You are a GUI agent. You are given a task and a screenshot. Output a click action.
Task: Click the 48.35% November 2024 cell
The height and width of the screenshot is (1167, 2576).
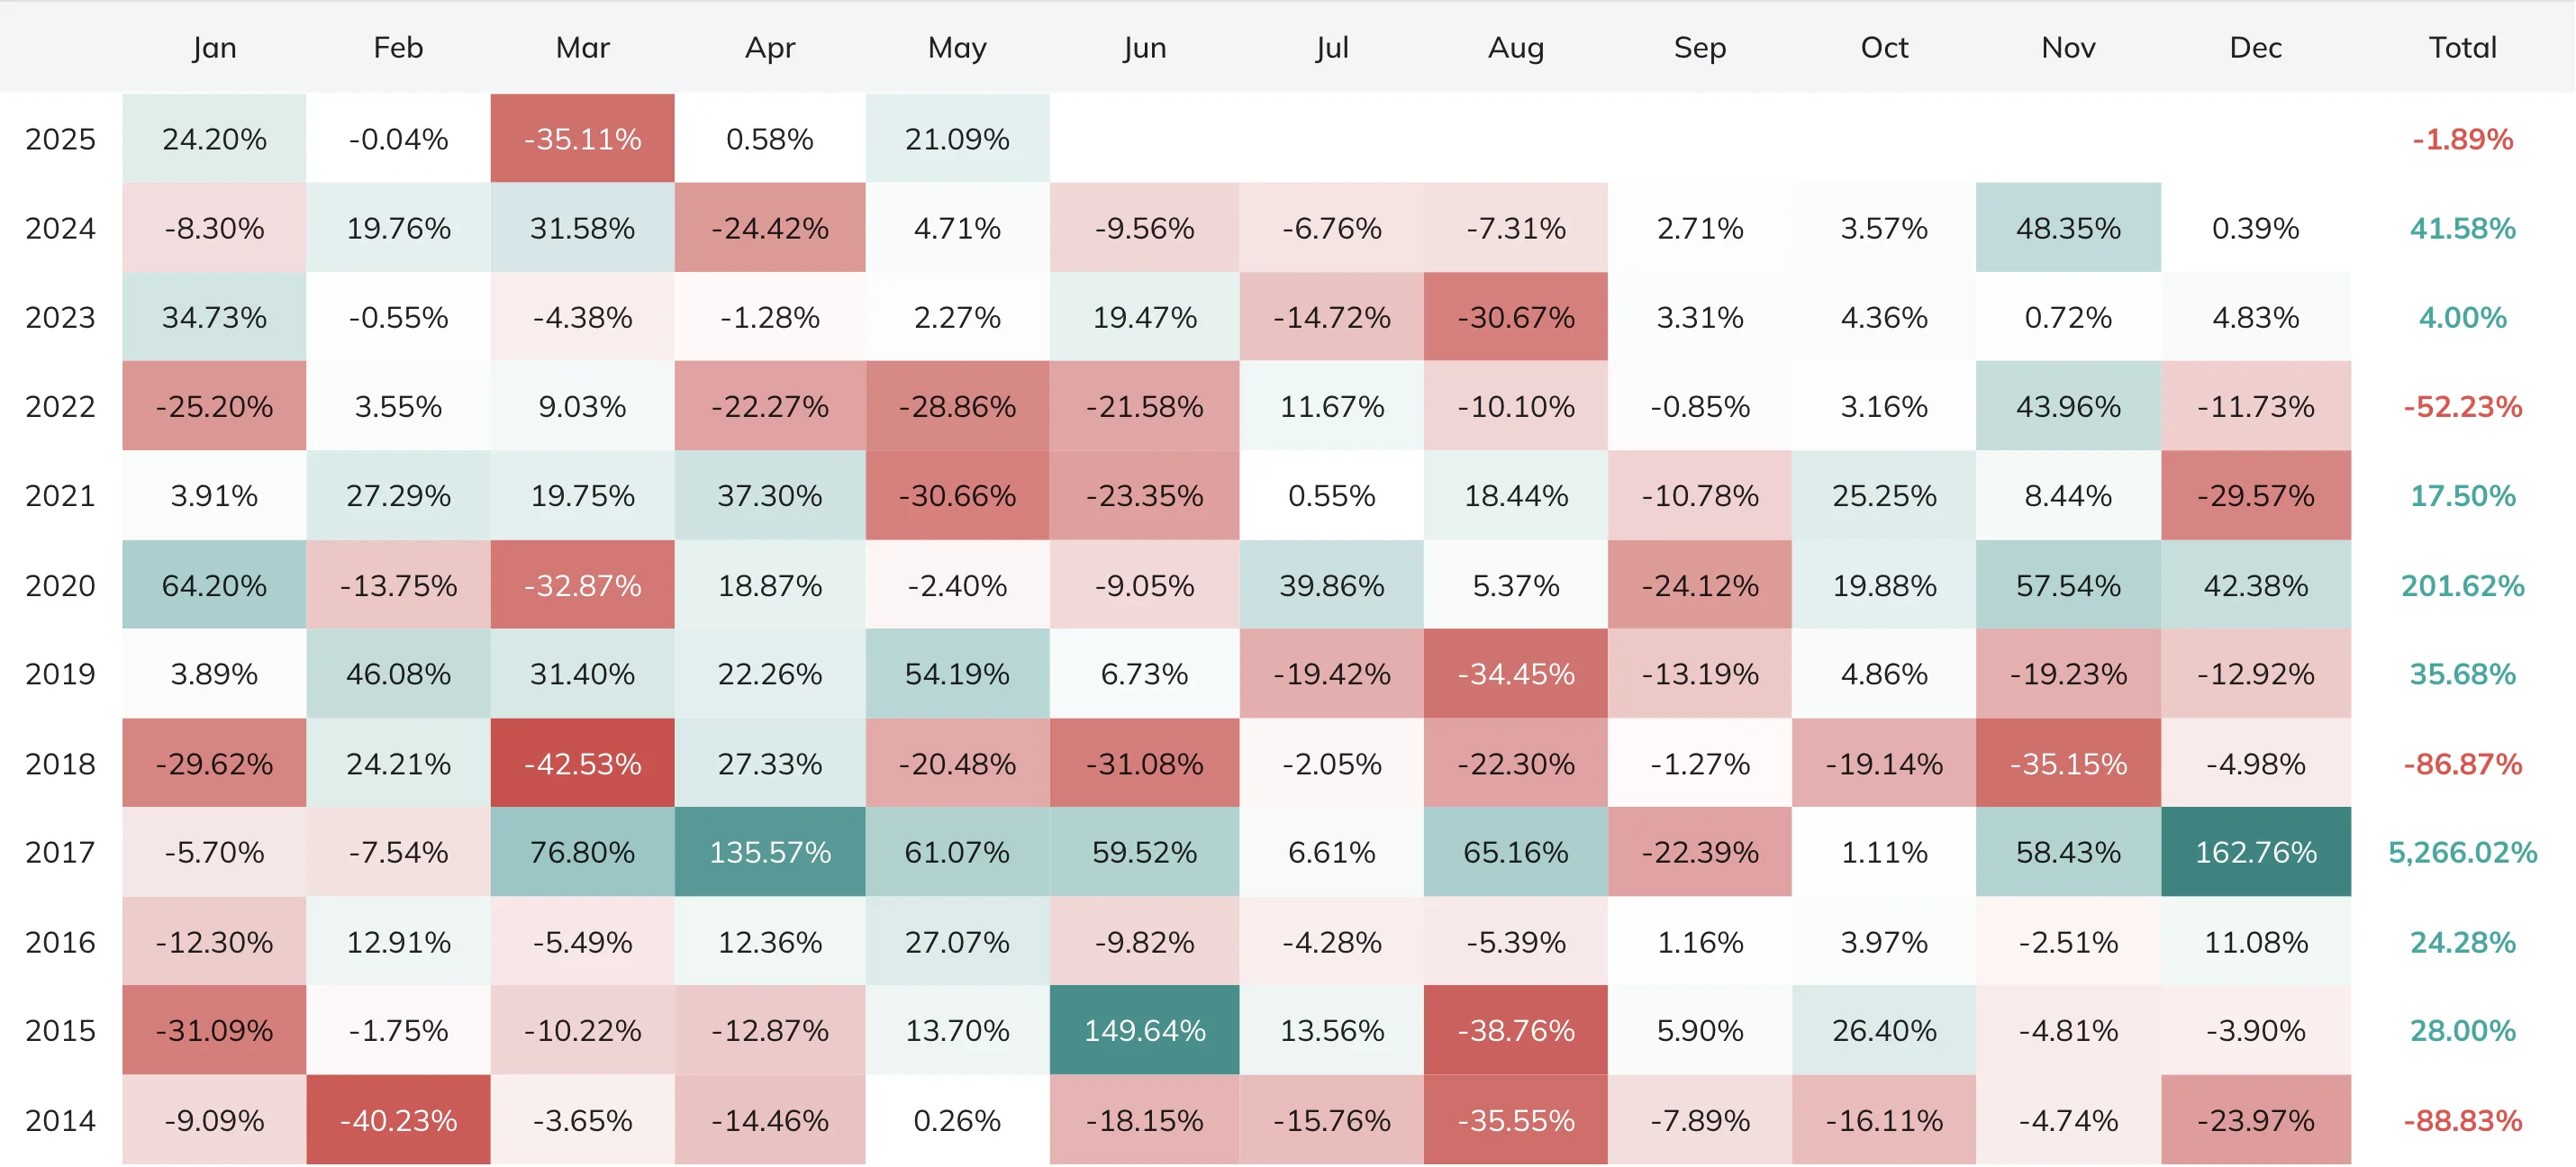pyautogui.click(x=2067, y=228)
